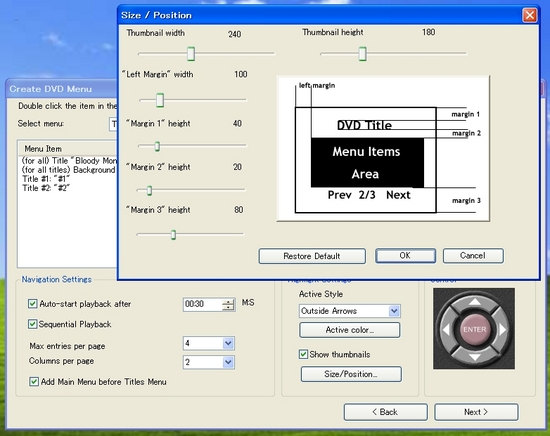Click the left arrow on remote control
This screenshot has height=436, width=550.
click(446, 330)
